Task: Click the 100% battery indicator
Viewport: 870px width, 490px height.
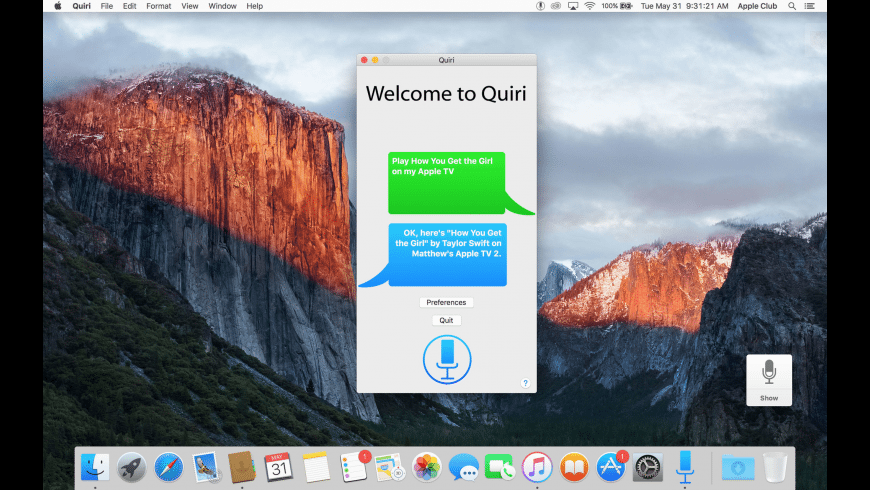Action: pos(616,6)
